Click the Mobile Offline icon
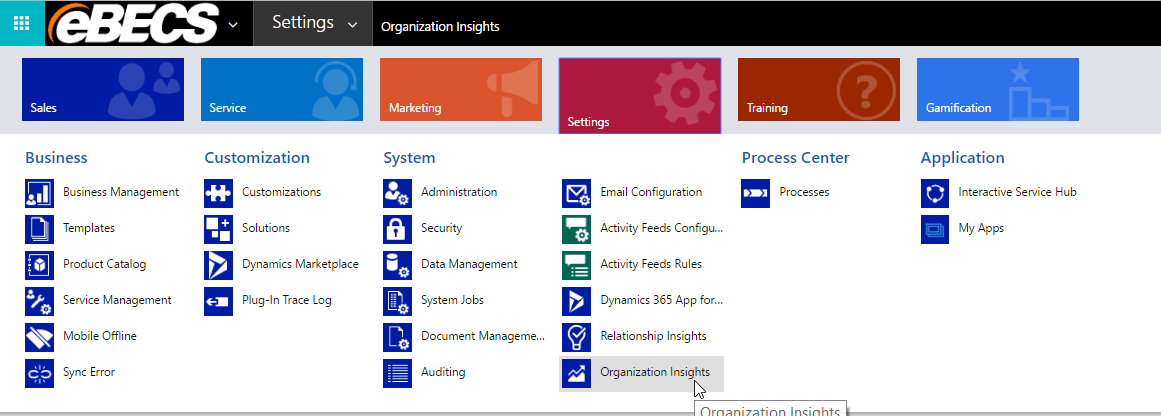The image size is (1161, 416). (39, 337)
